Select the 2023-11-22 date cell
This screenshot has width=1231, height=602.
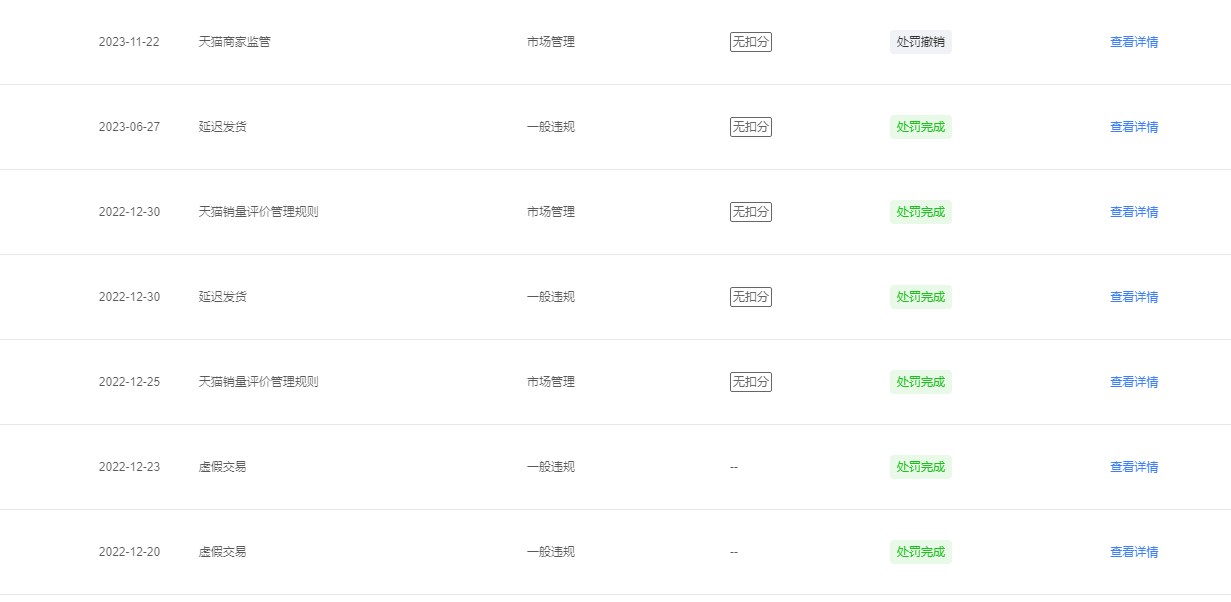click(x=129, y=42)
